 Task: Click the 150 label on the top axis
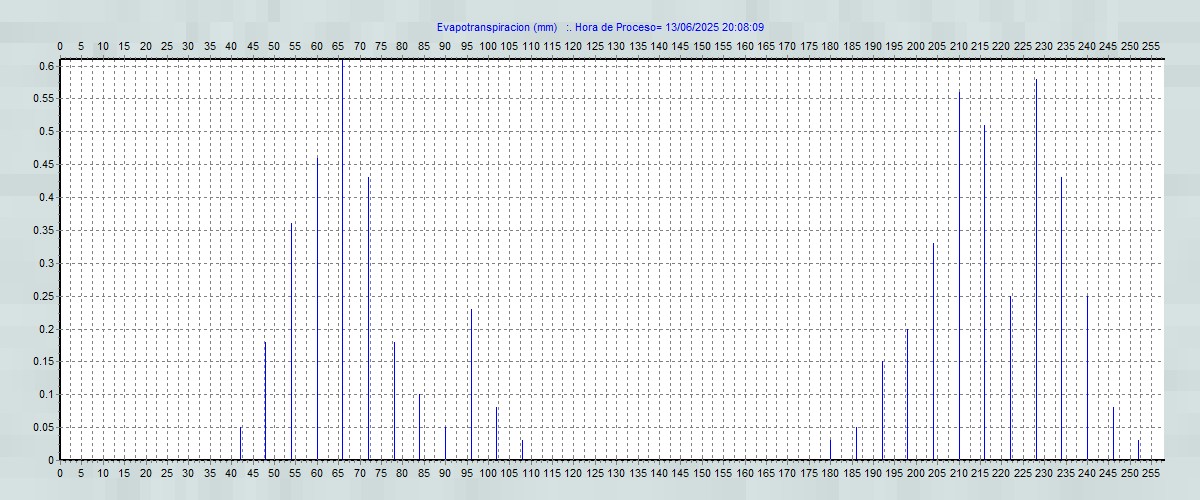click(x=702, y=47)
